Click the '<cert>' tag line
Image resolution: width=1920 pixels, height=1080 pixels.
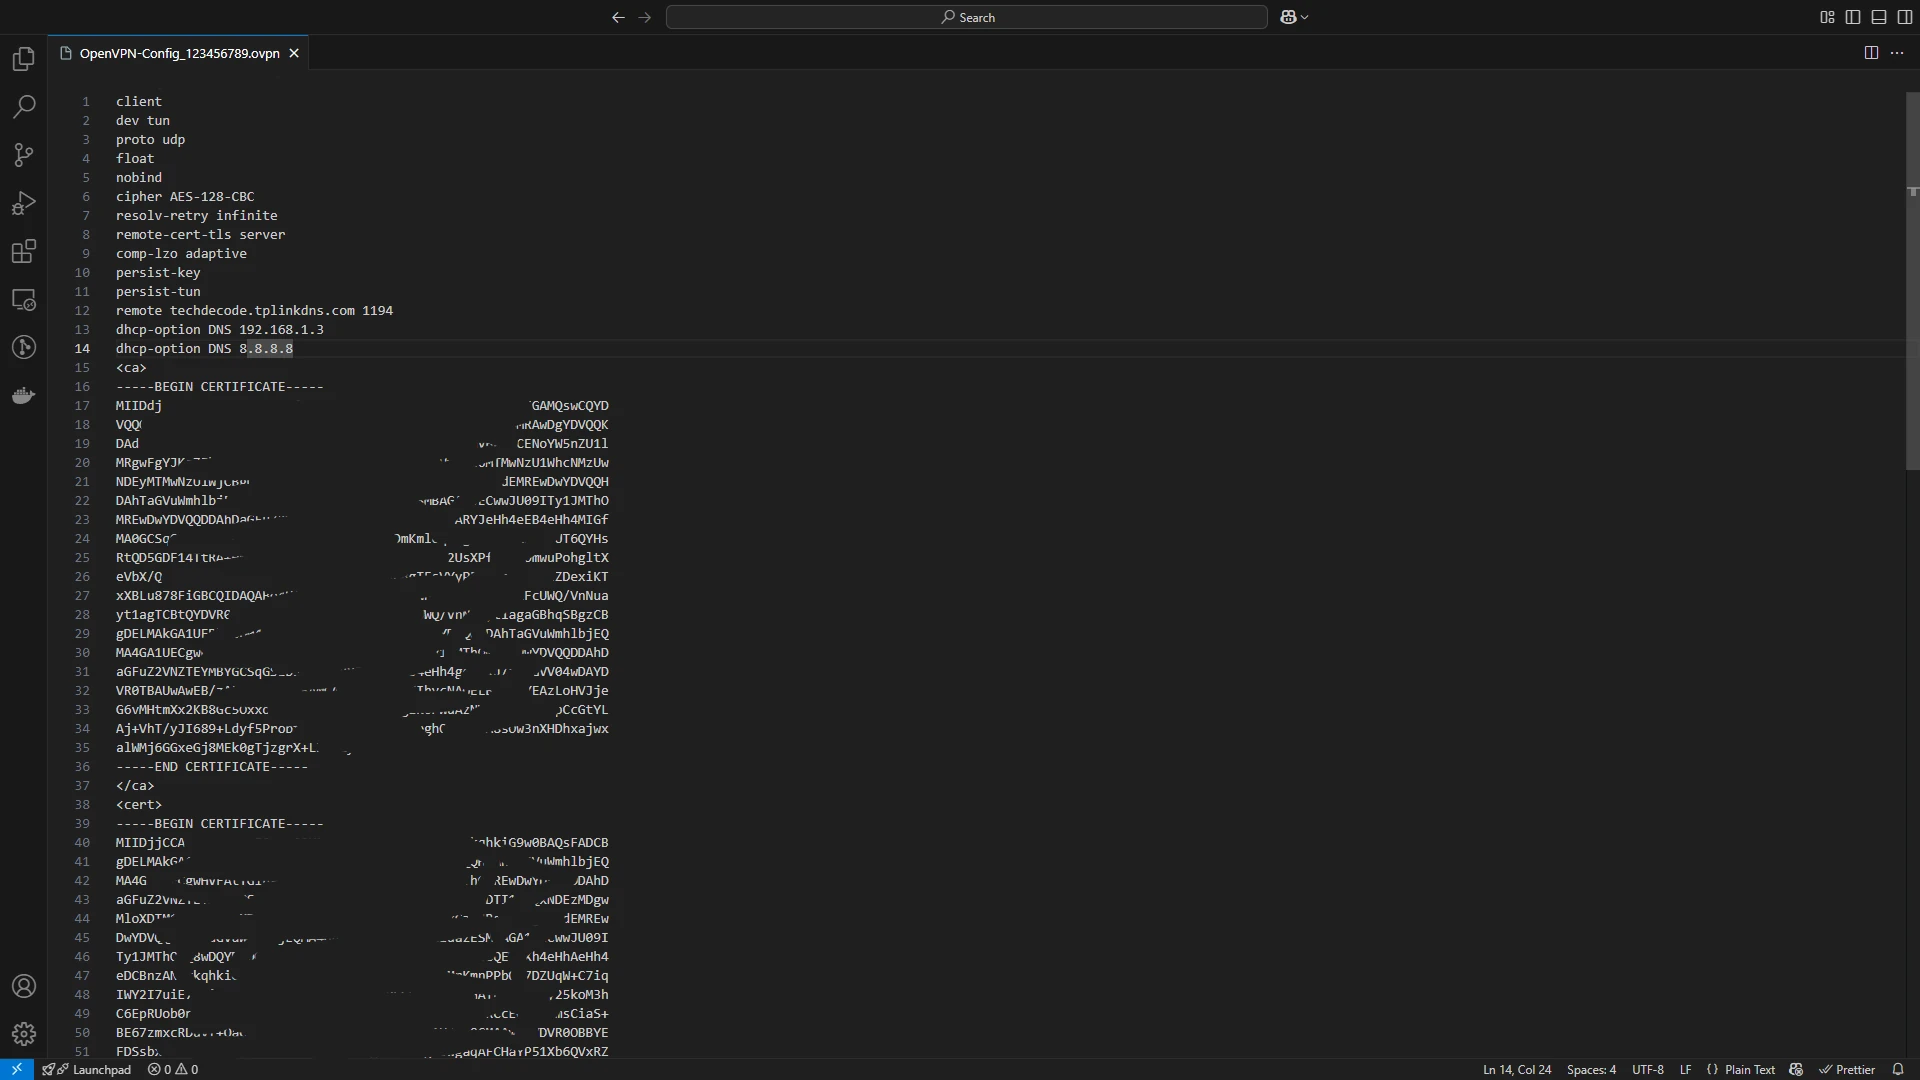[x=139, y=805]
